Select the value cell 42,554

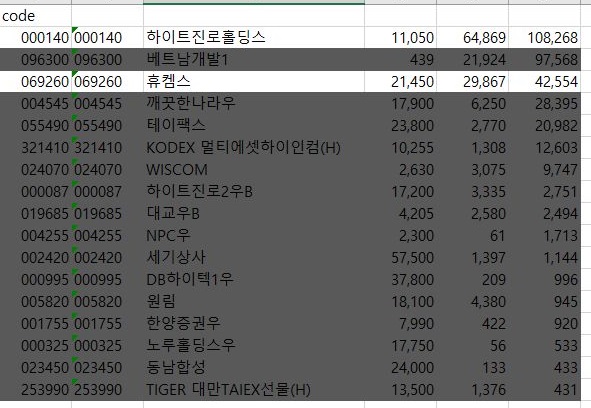pos(545,81)
